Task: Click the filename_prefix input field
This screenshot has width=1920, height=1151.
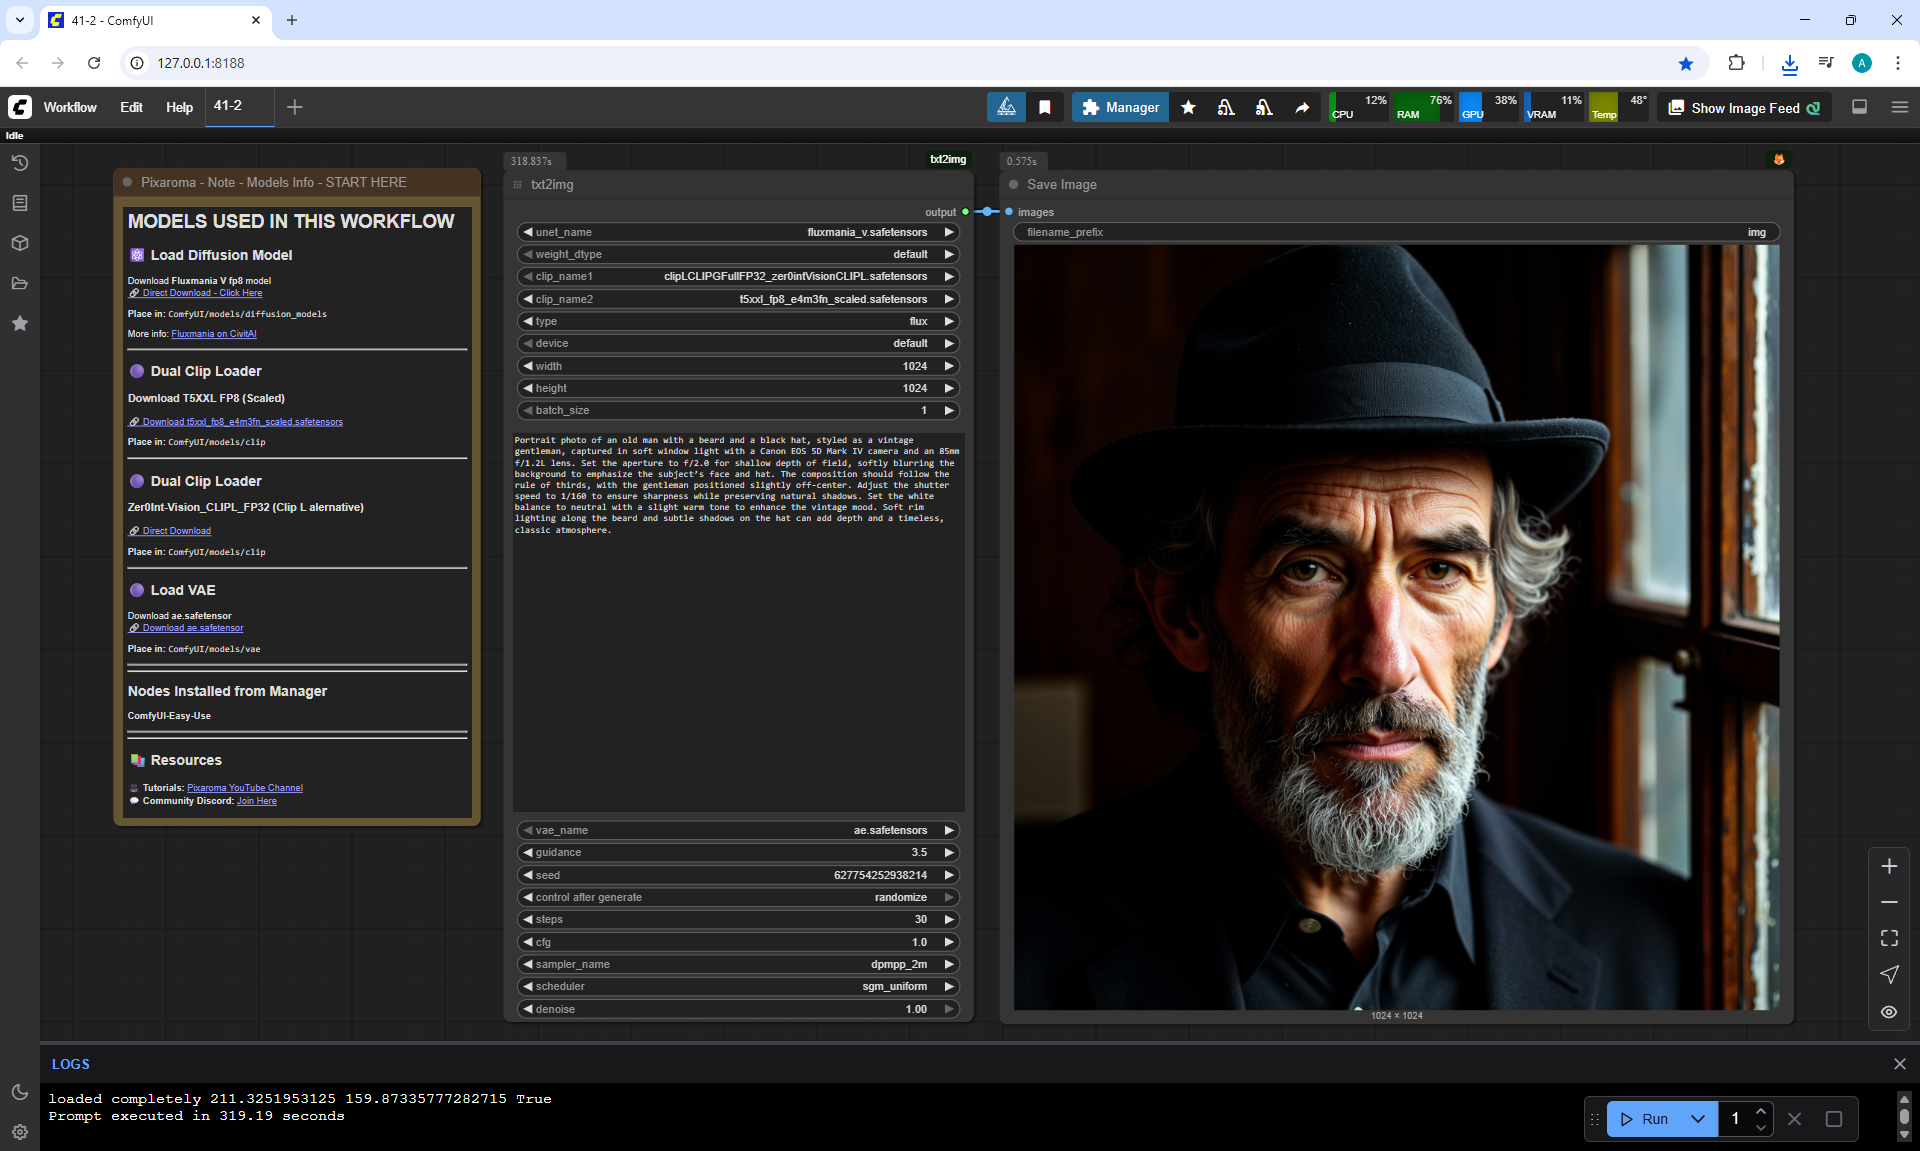Action: pyautogui.click(x=1396, y=232)
